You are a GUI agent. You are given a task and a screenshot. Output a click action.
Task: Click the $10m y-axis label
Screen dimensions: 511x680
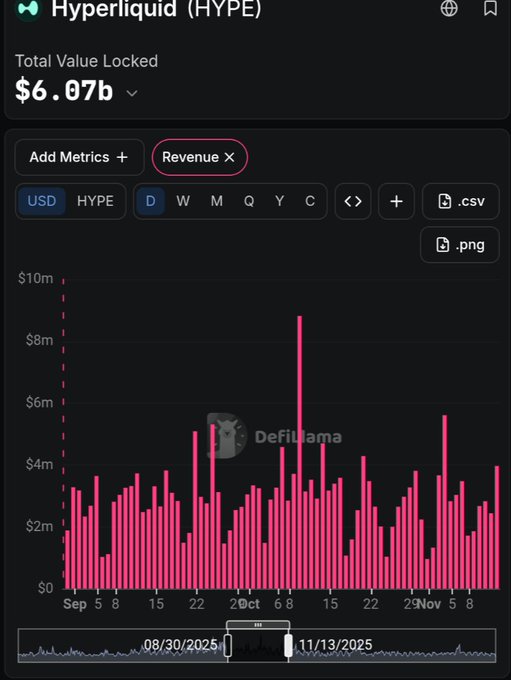click(36, 278)
